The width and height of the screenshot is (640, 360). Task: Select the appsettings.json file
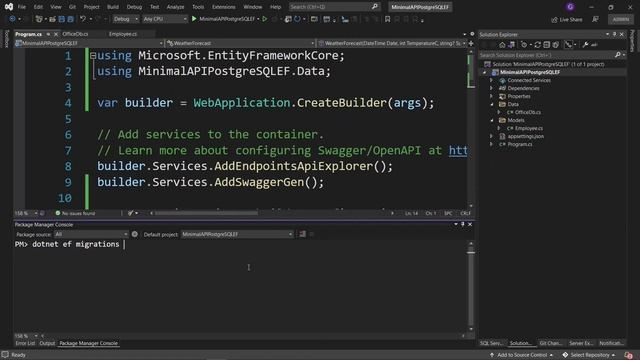[x=525, y=136]
